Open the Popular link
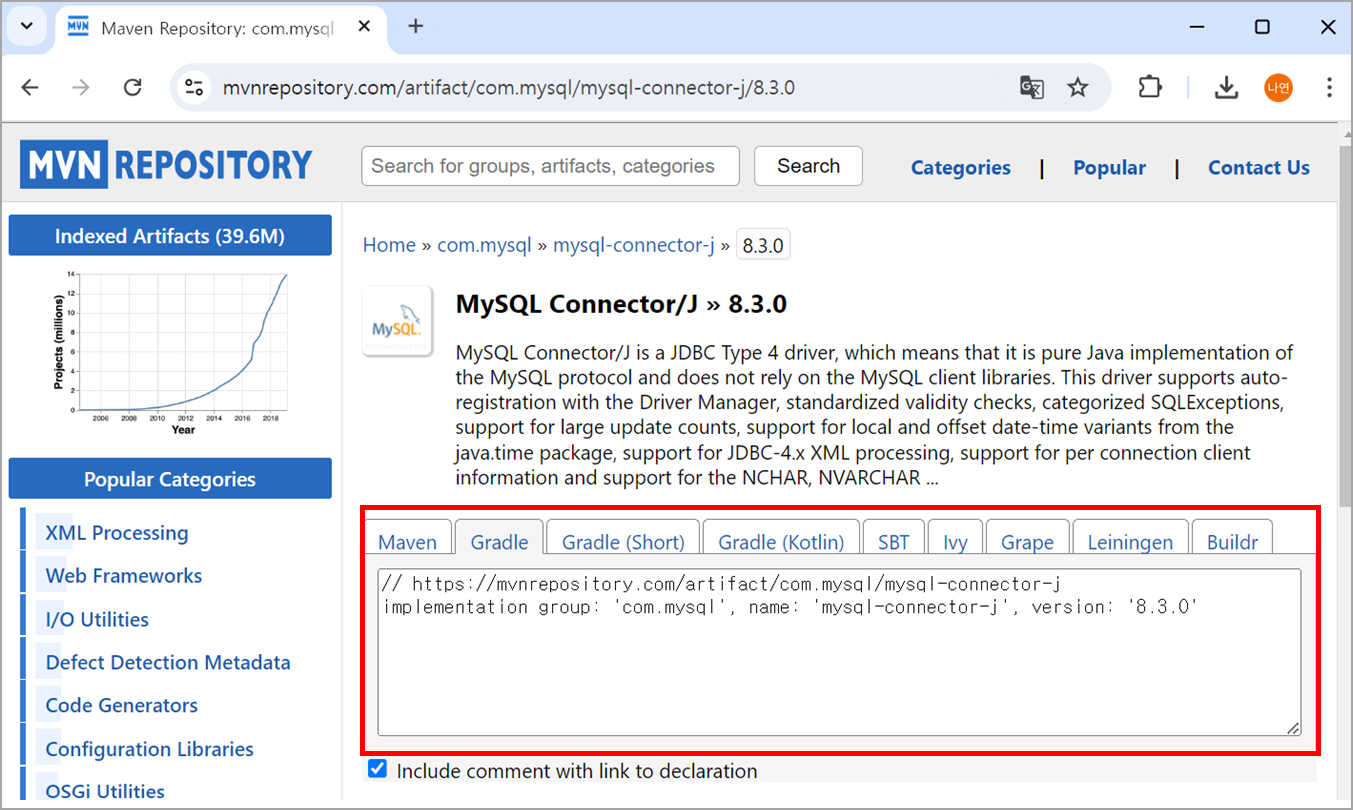The height and width of the screenshot is (810, 1353). click(x=1109, y=168)
